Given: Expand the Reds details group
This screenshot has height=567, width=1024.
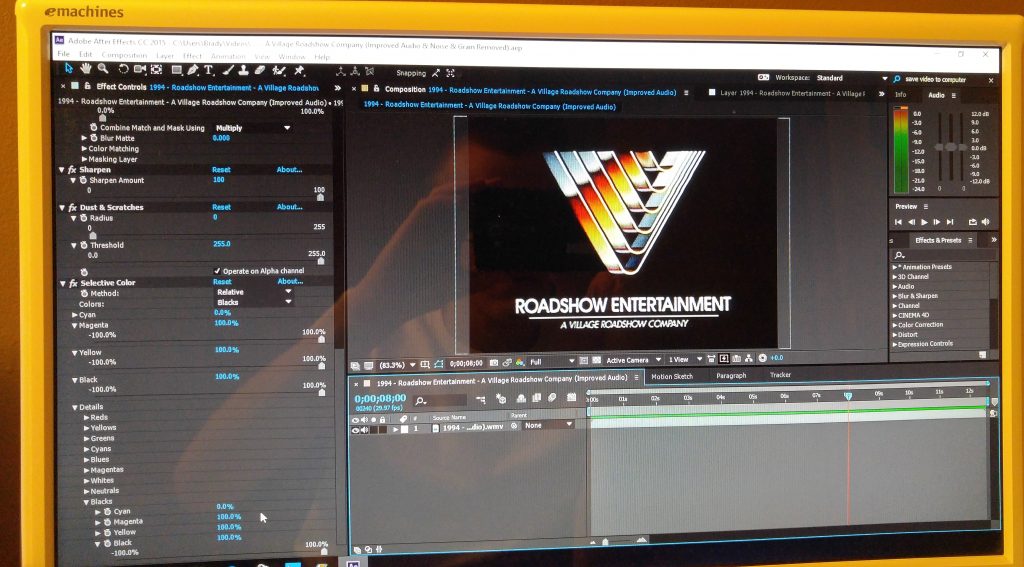Looking at the screenshot, I should coord(87,417).
